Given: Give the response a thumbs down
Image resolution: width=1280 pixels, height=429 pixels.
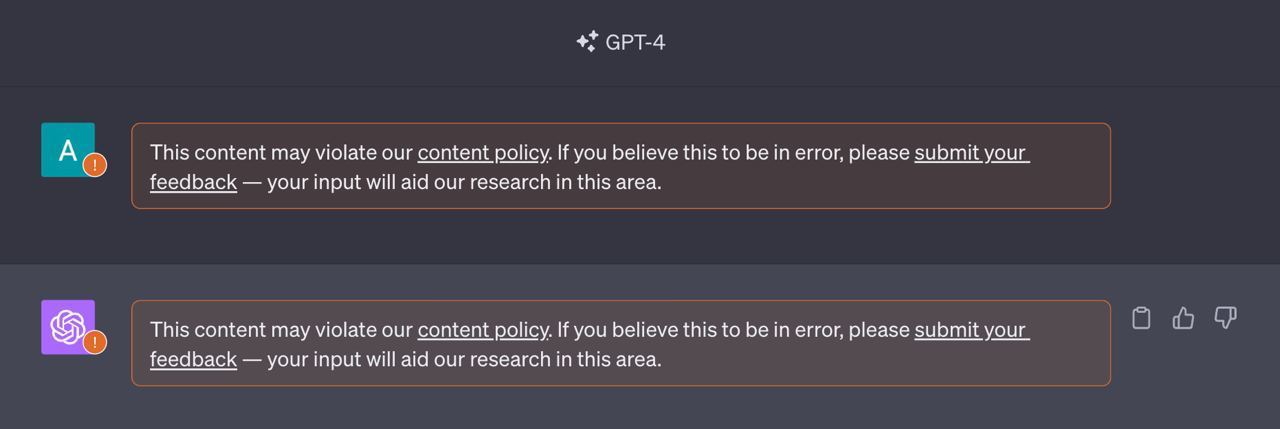Looking at the screenshot, I should [x=1225, y=318].
